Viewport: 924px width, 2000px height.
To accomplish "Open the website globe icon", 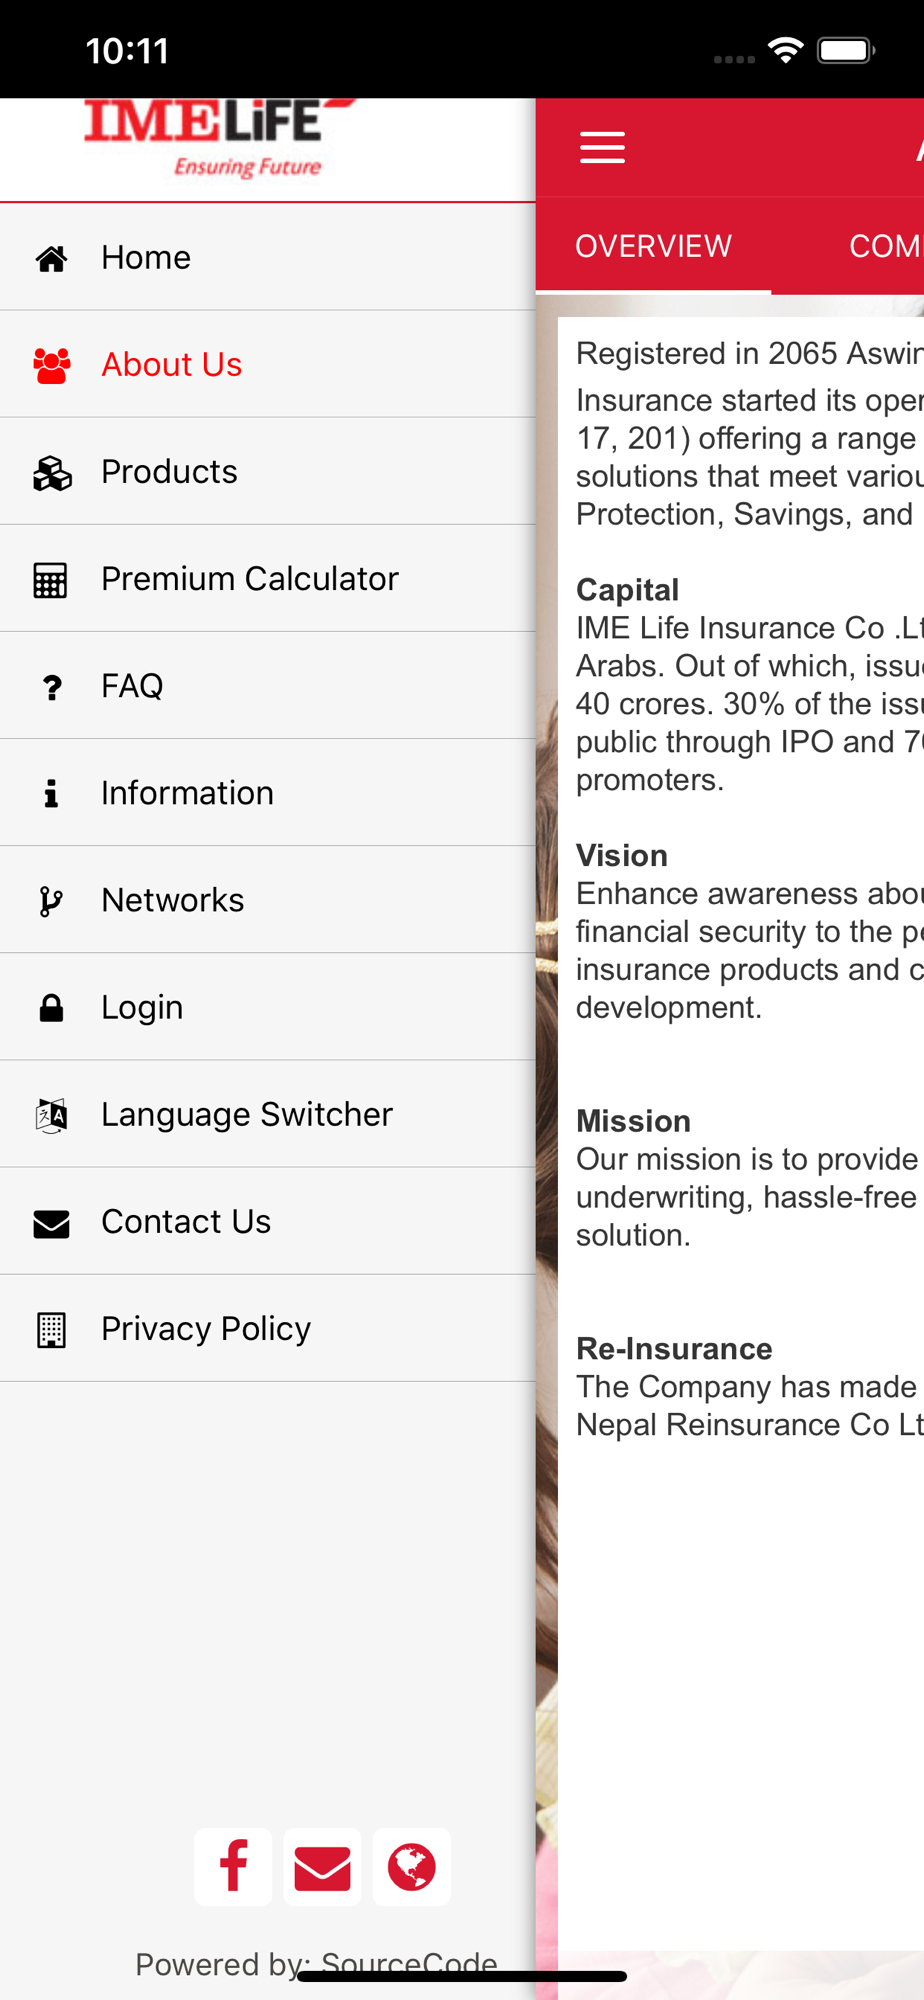I will pos(411,1866).
